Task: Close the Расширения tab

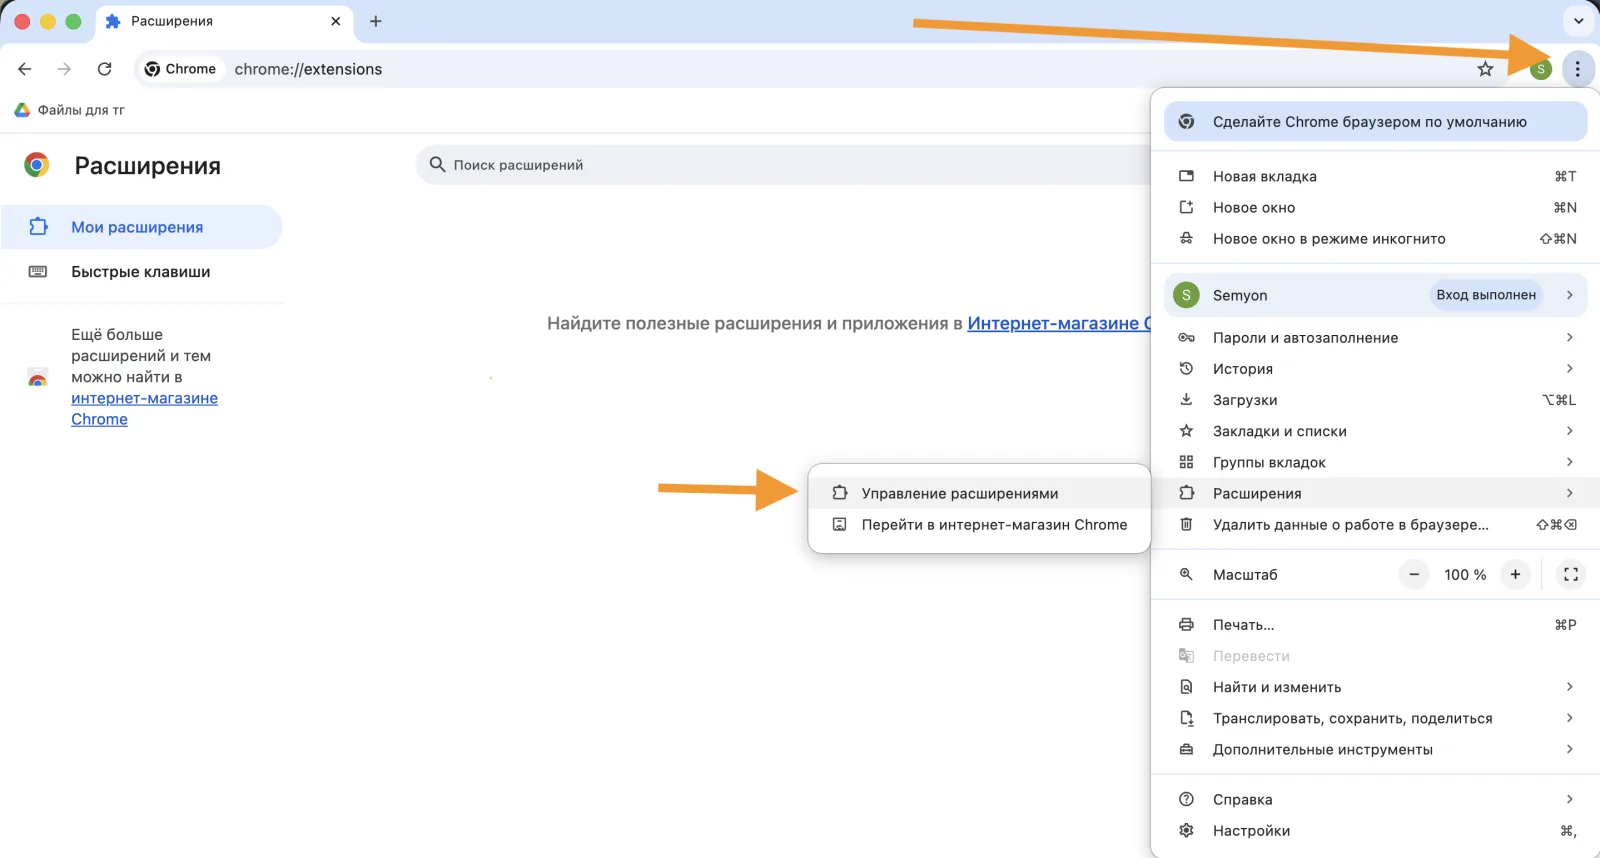Action: 335,21
